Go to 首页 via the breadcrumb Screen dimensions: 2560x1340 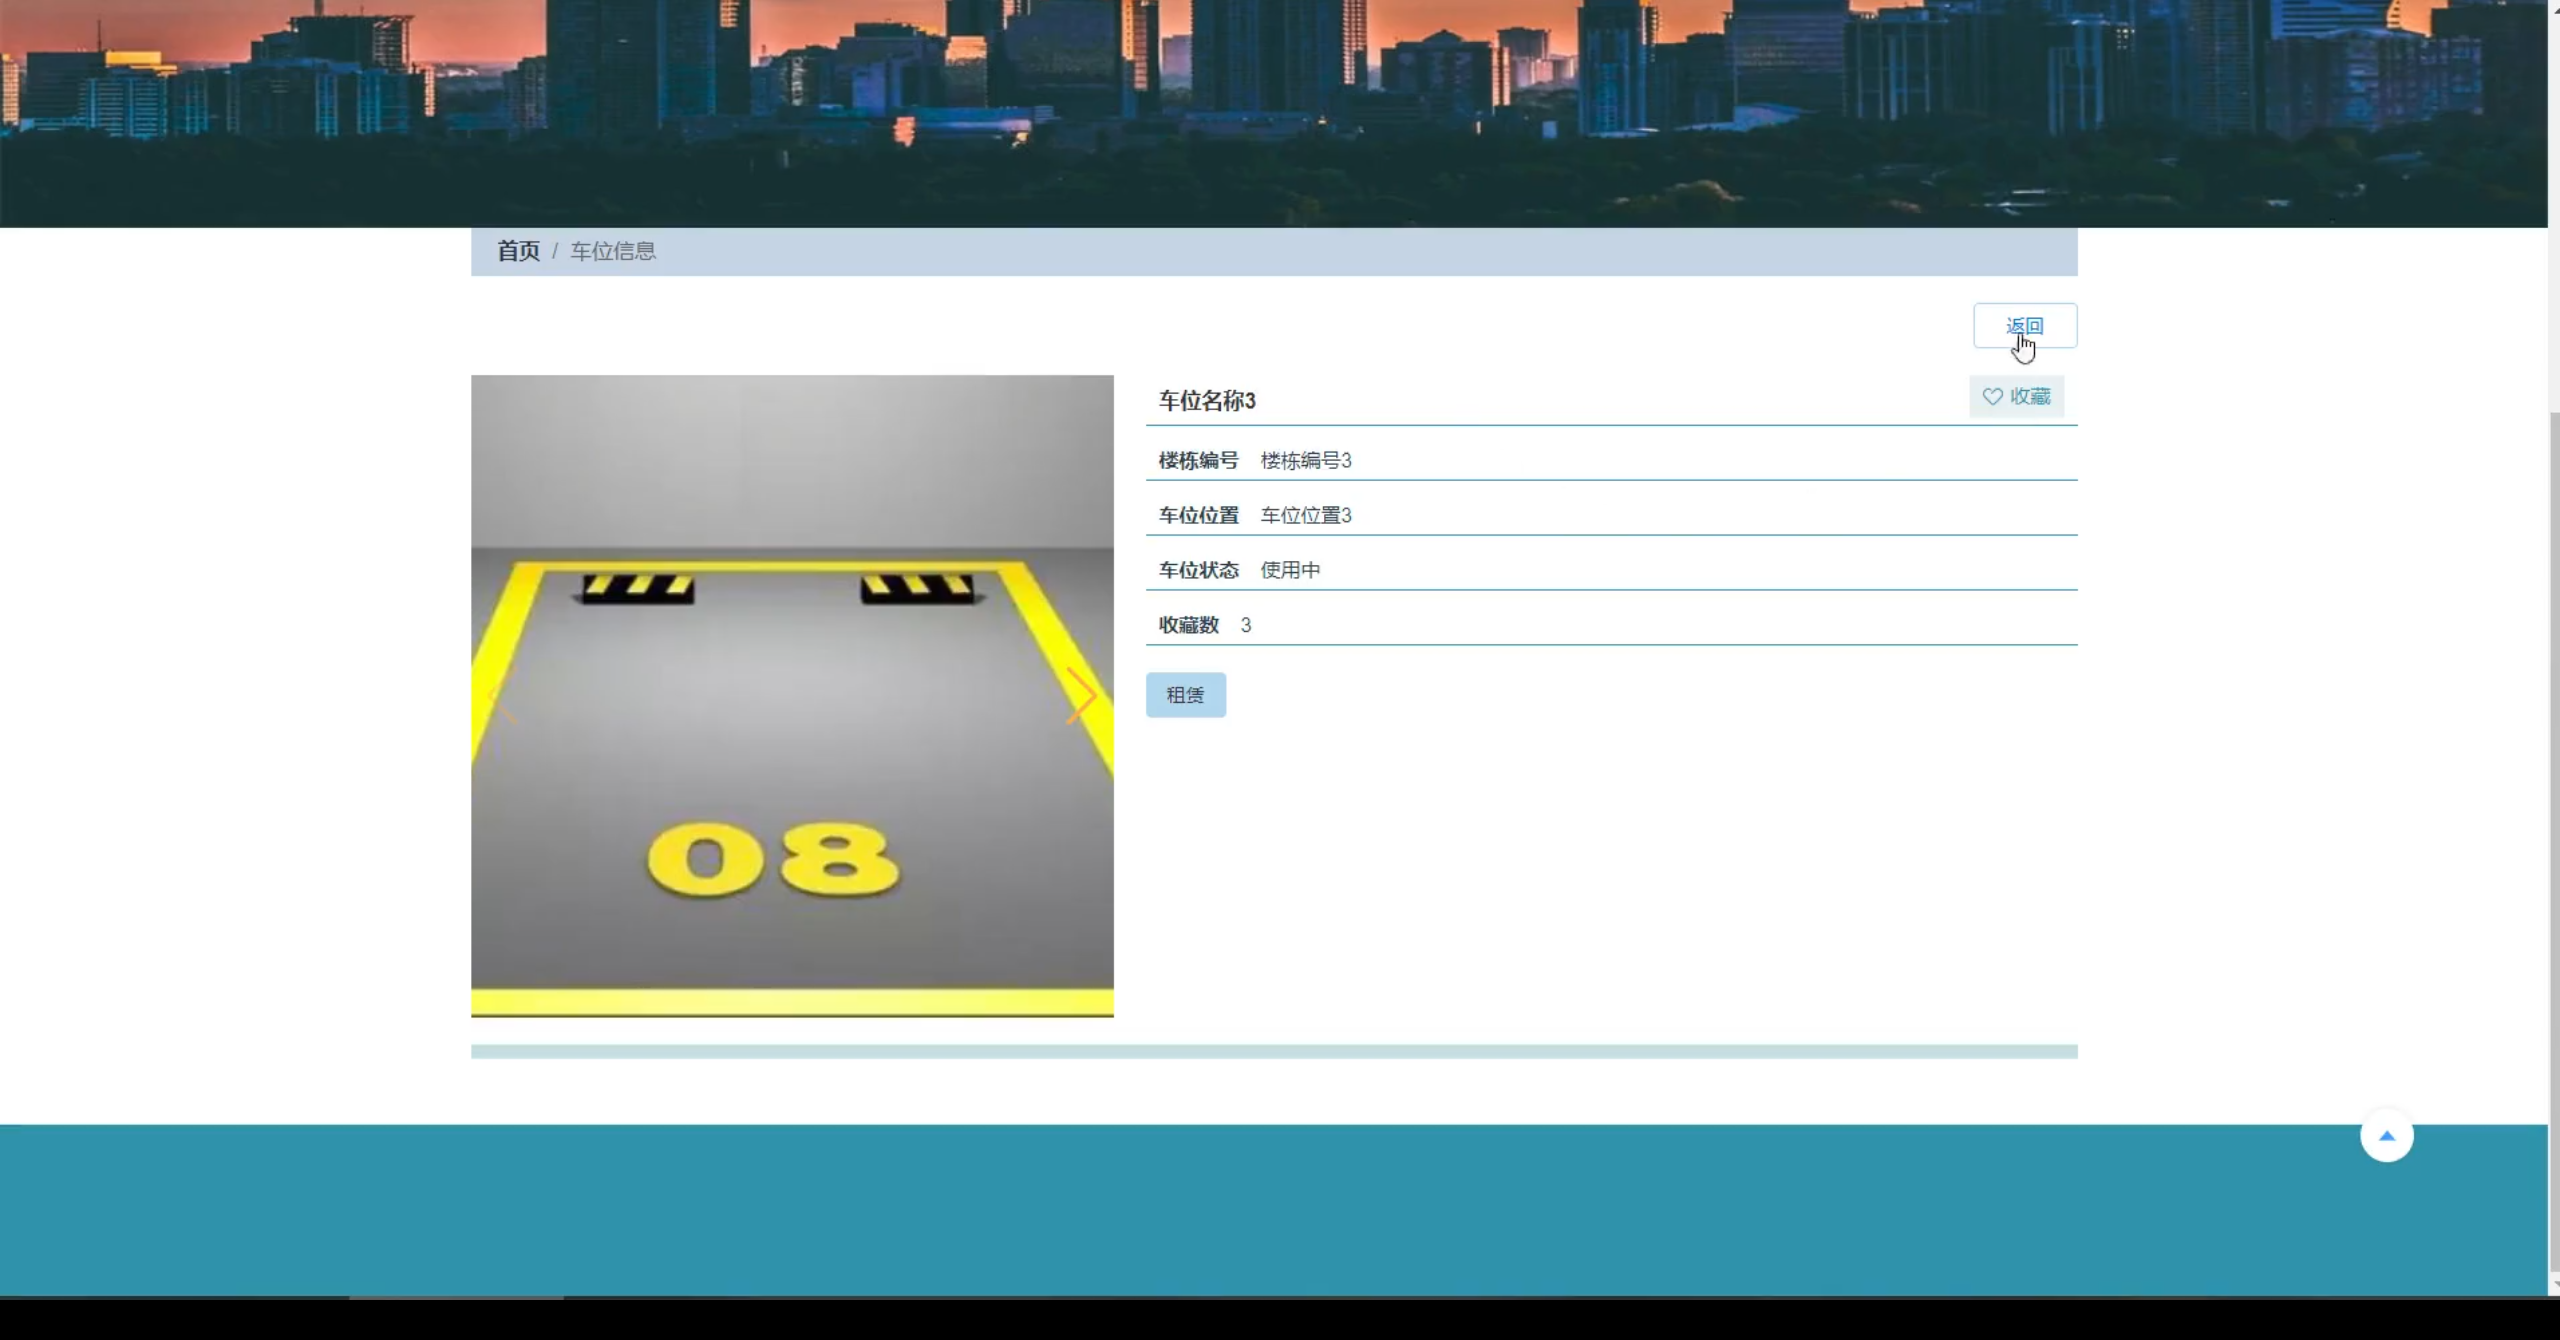[518, 251]
